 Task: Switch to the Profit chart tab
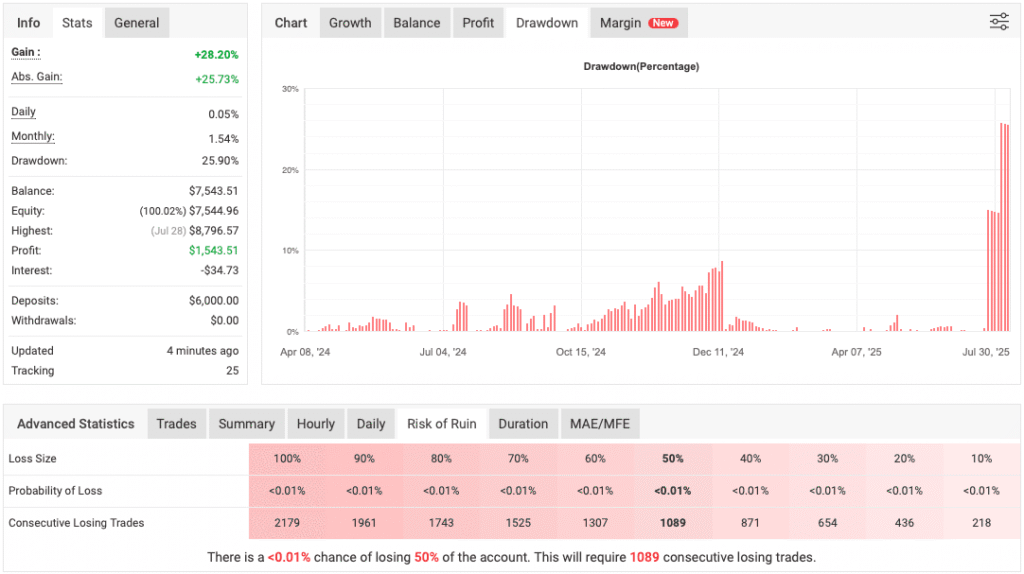click(x=478, y=23)
